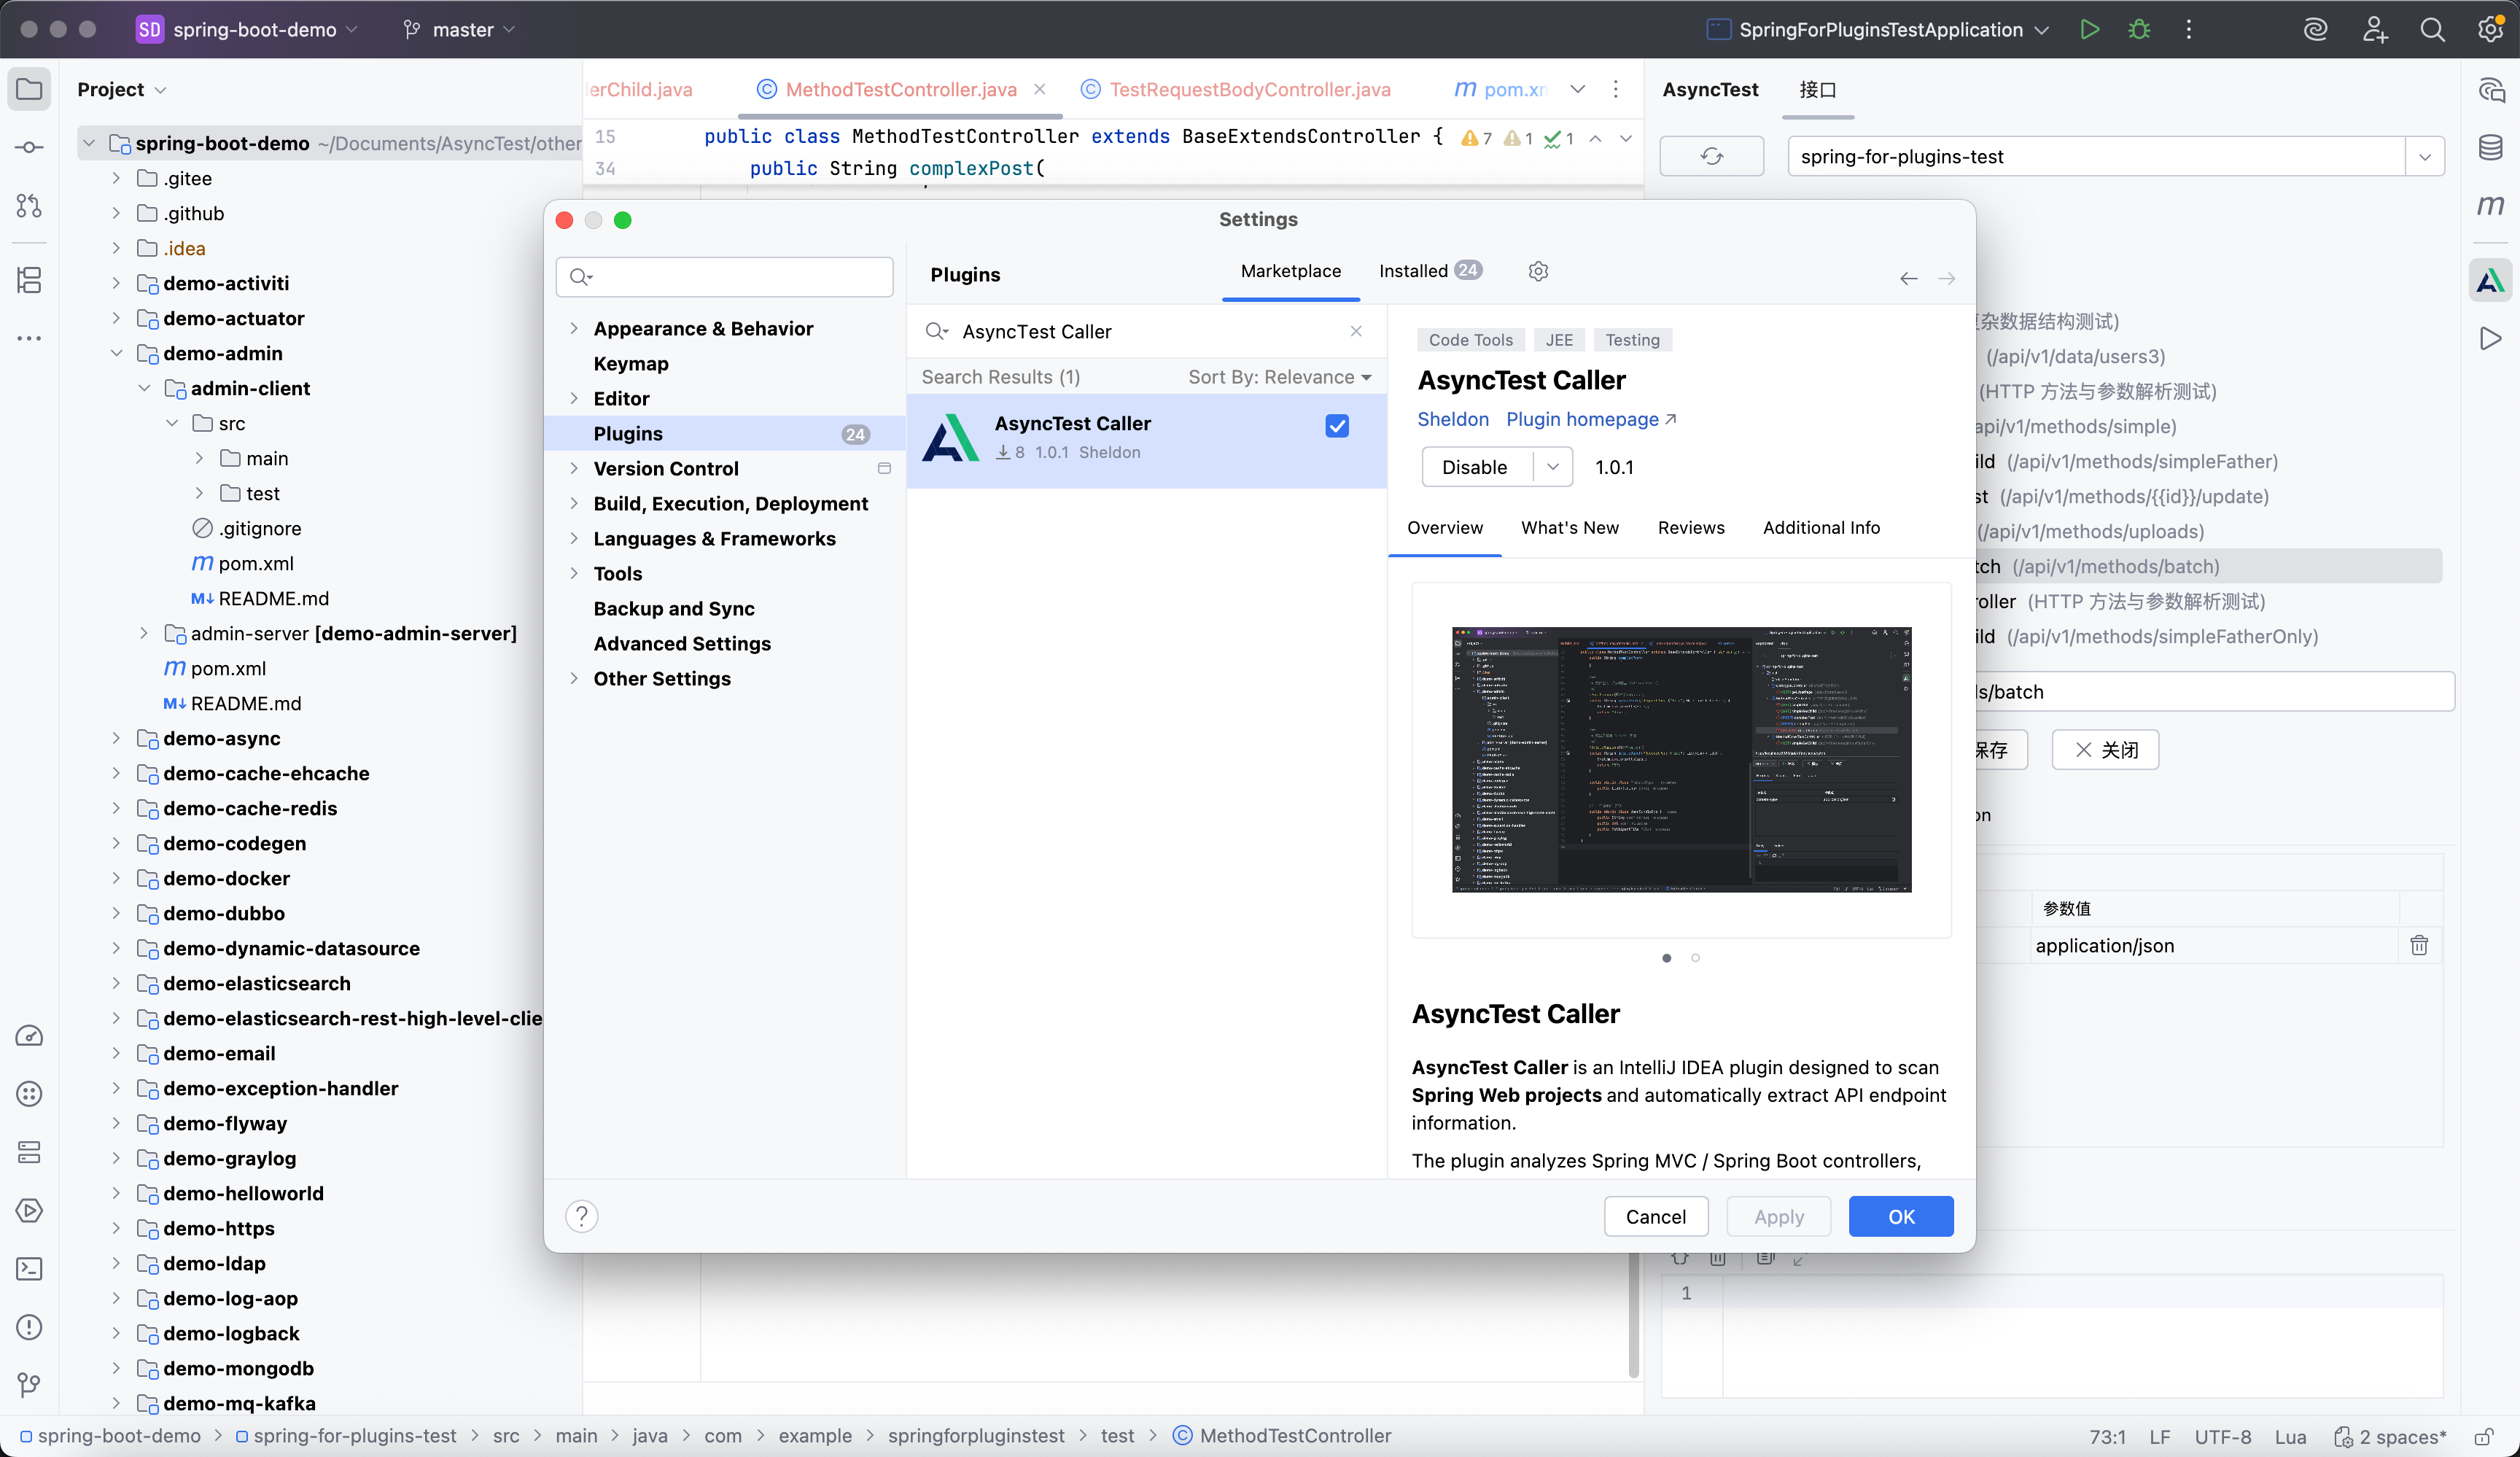Open the Disable button dropdown arrow
Screen dimensions: 2520x1457
(1552, 467)
